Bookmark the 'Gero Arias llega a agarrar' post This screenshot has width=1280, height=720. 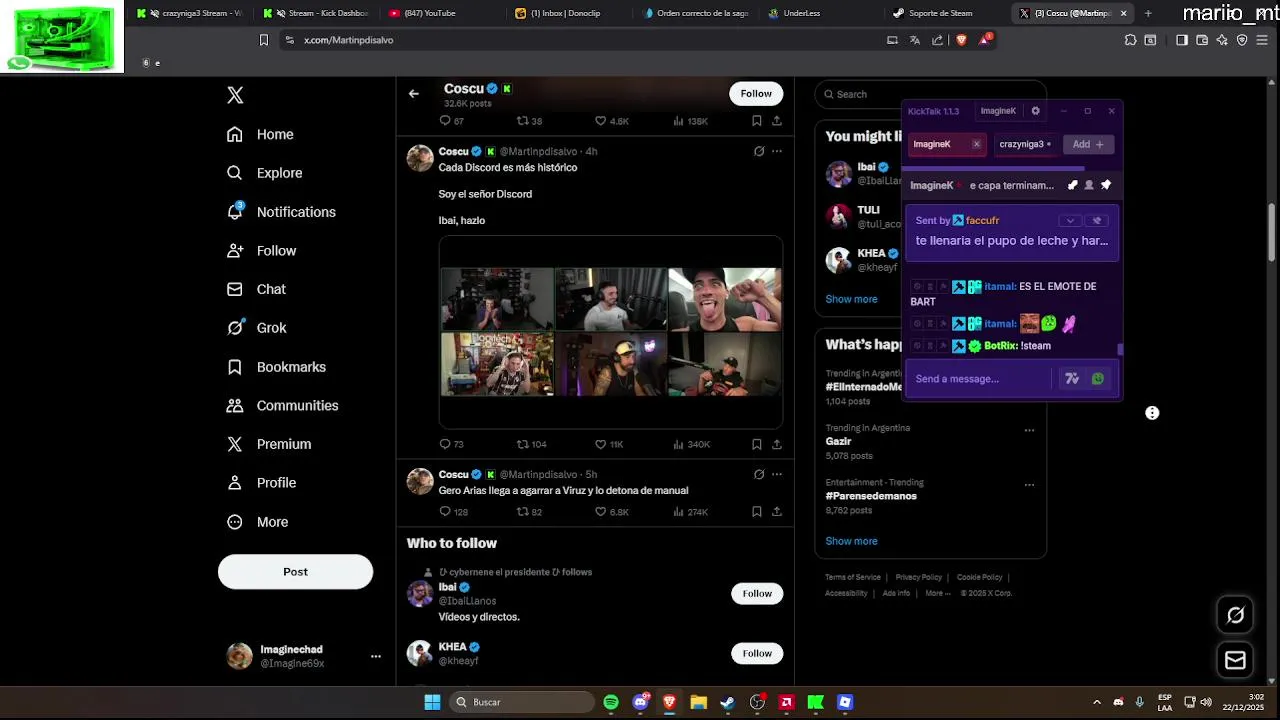point(757,511)
